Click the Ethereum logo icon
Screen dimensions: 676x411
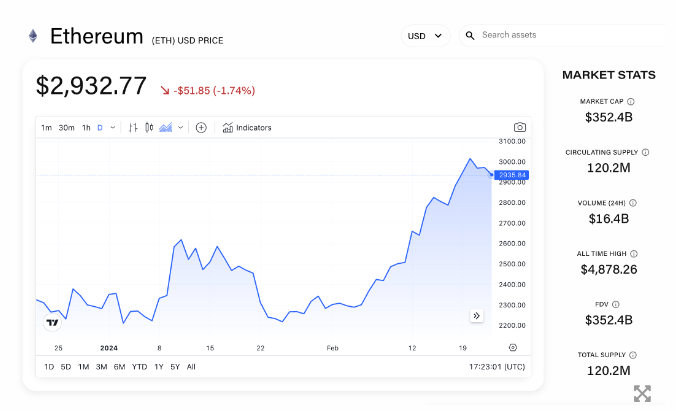[x=33, y=36]
